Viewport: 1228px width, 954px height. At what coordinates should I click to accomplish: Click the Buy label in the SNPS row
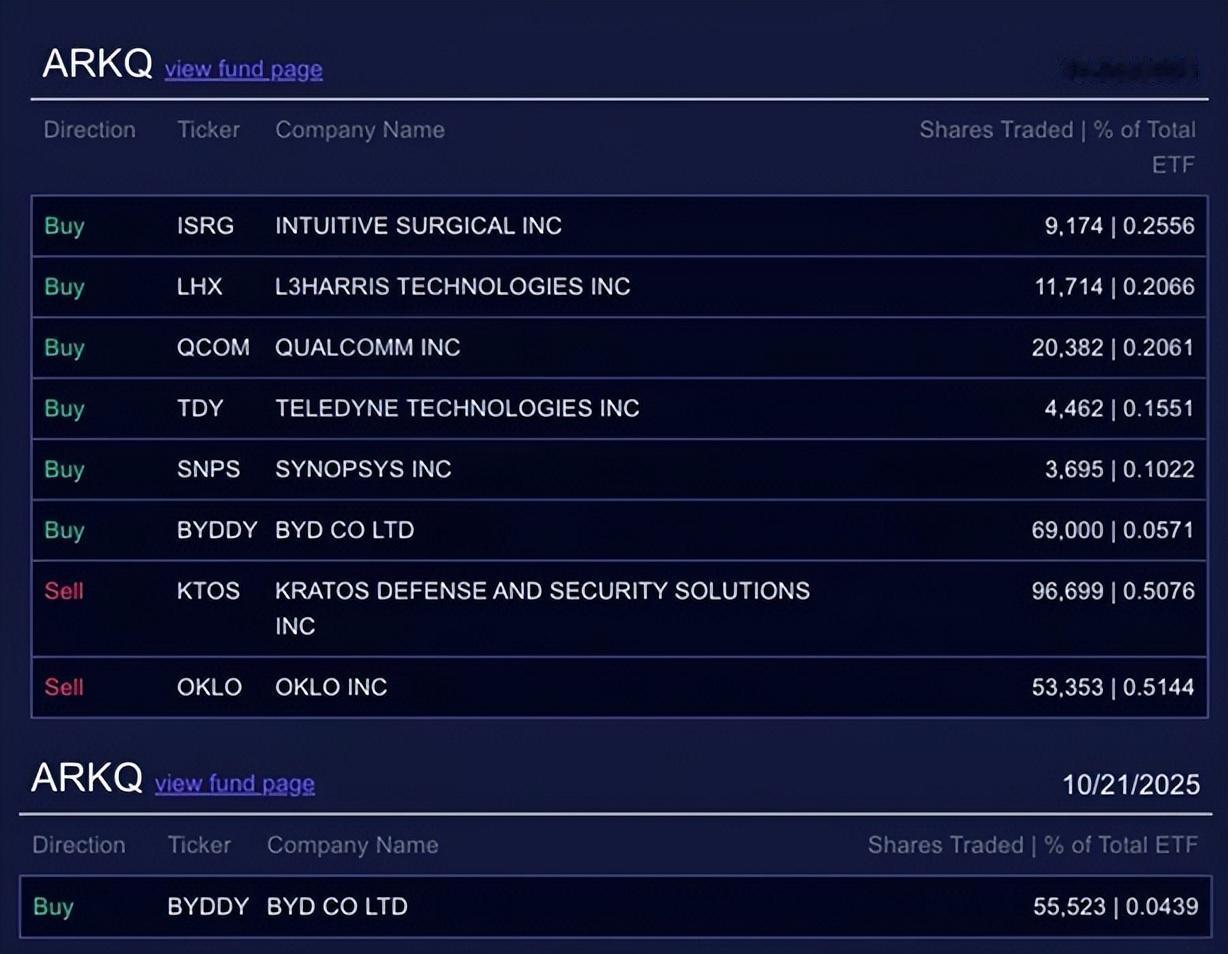tap(64, 471)
